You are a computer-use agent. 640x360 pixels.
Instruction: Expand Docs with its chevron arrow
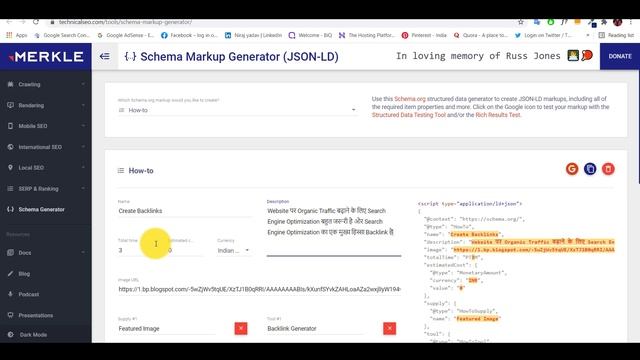point(83,253)
